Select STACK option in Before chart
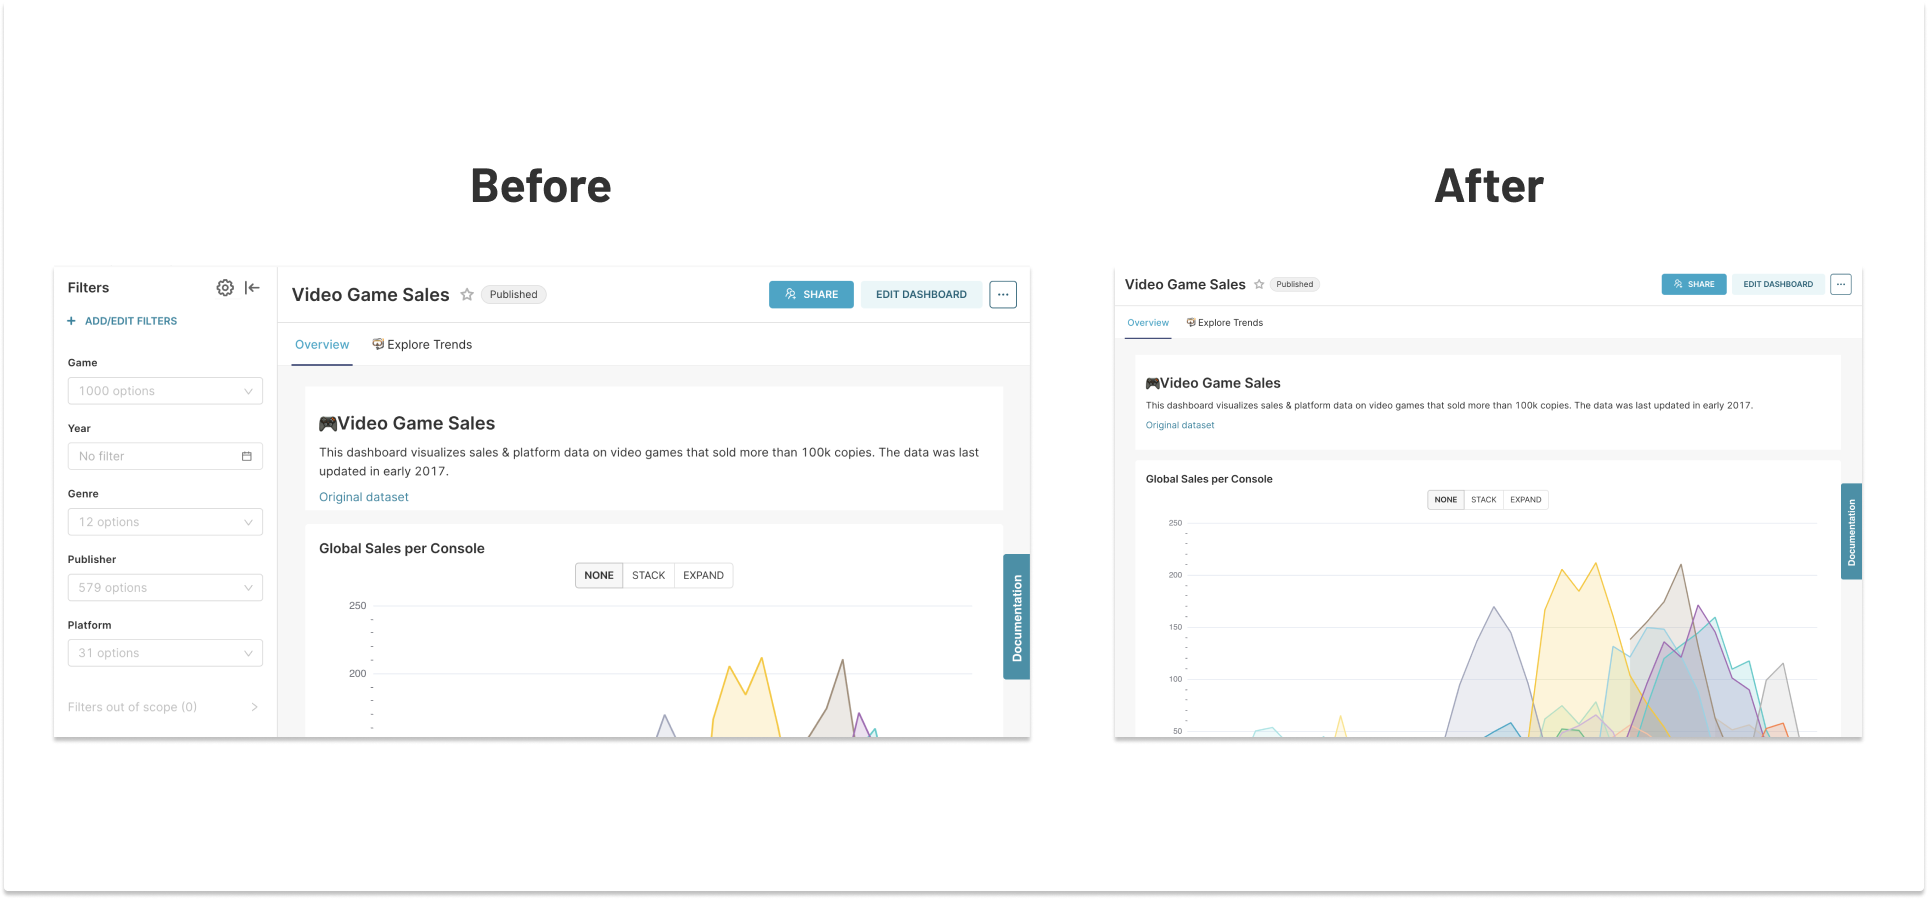 pos(649,576)
